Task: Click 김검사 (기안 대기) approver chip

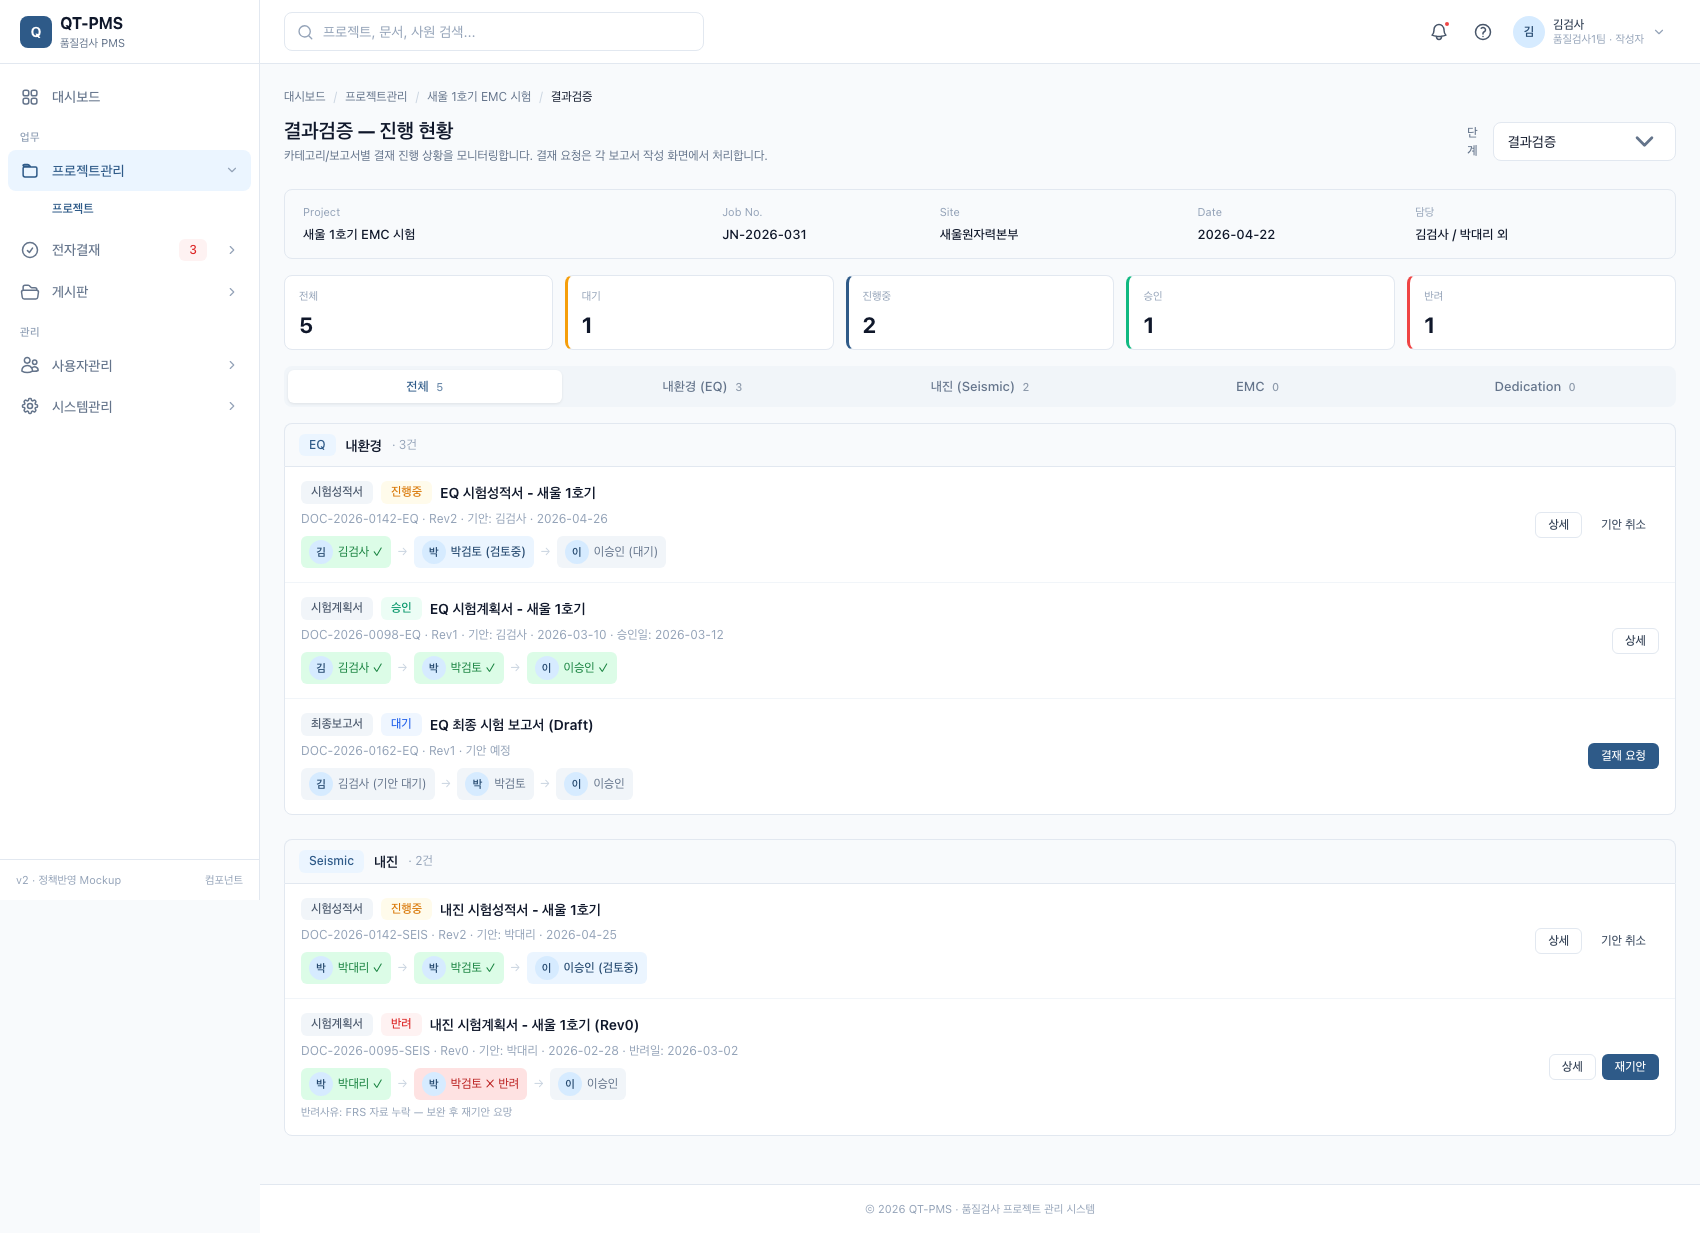Action: coord(367,784)
